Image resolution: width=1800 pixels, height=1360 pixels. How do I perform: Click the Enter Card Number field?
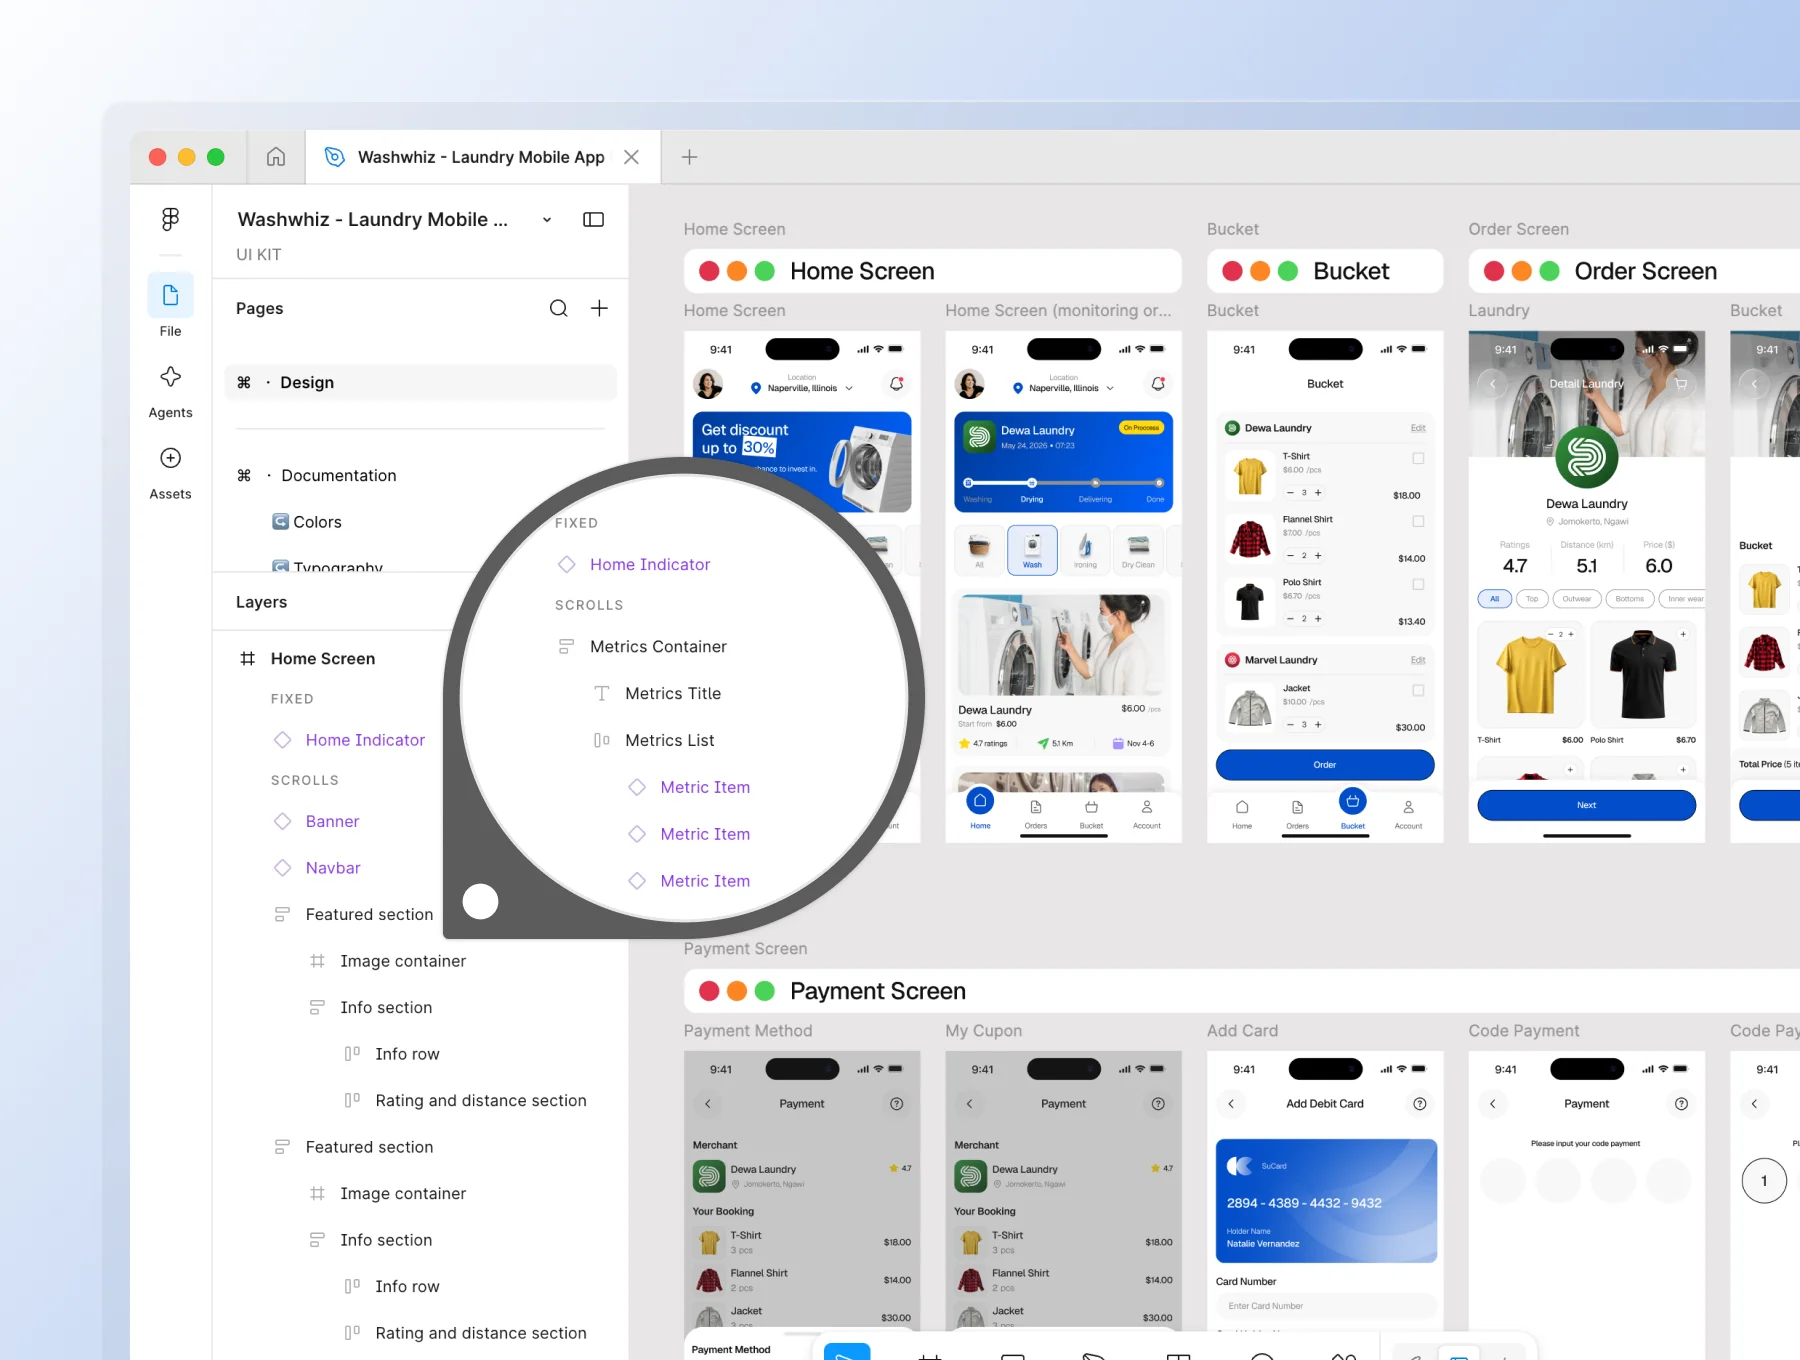point(1326,1306)
